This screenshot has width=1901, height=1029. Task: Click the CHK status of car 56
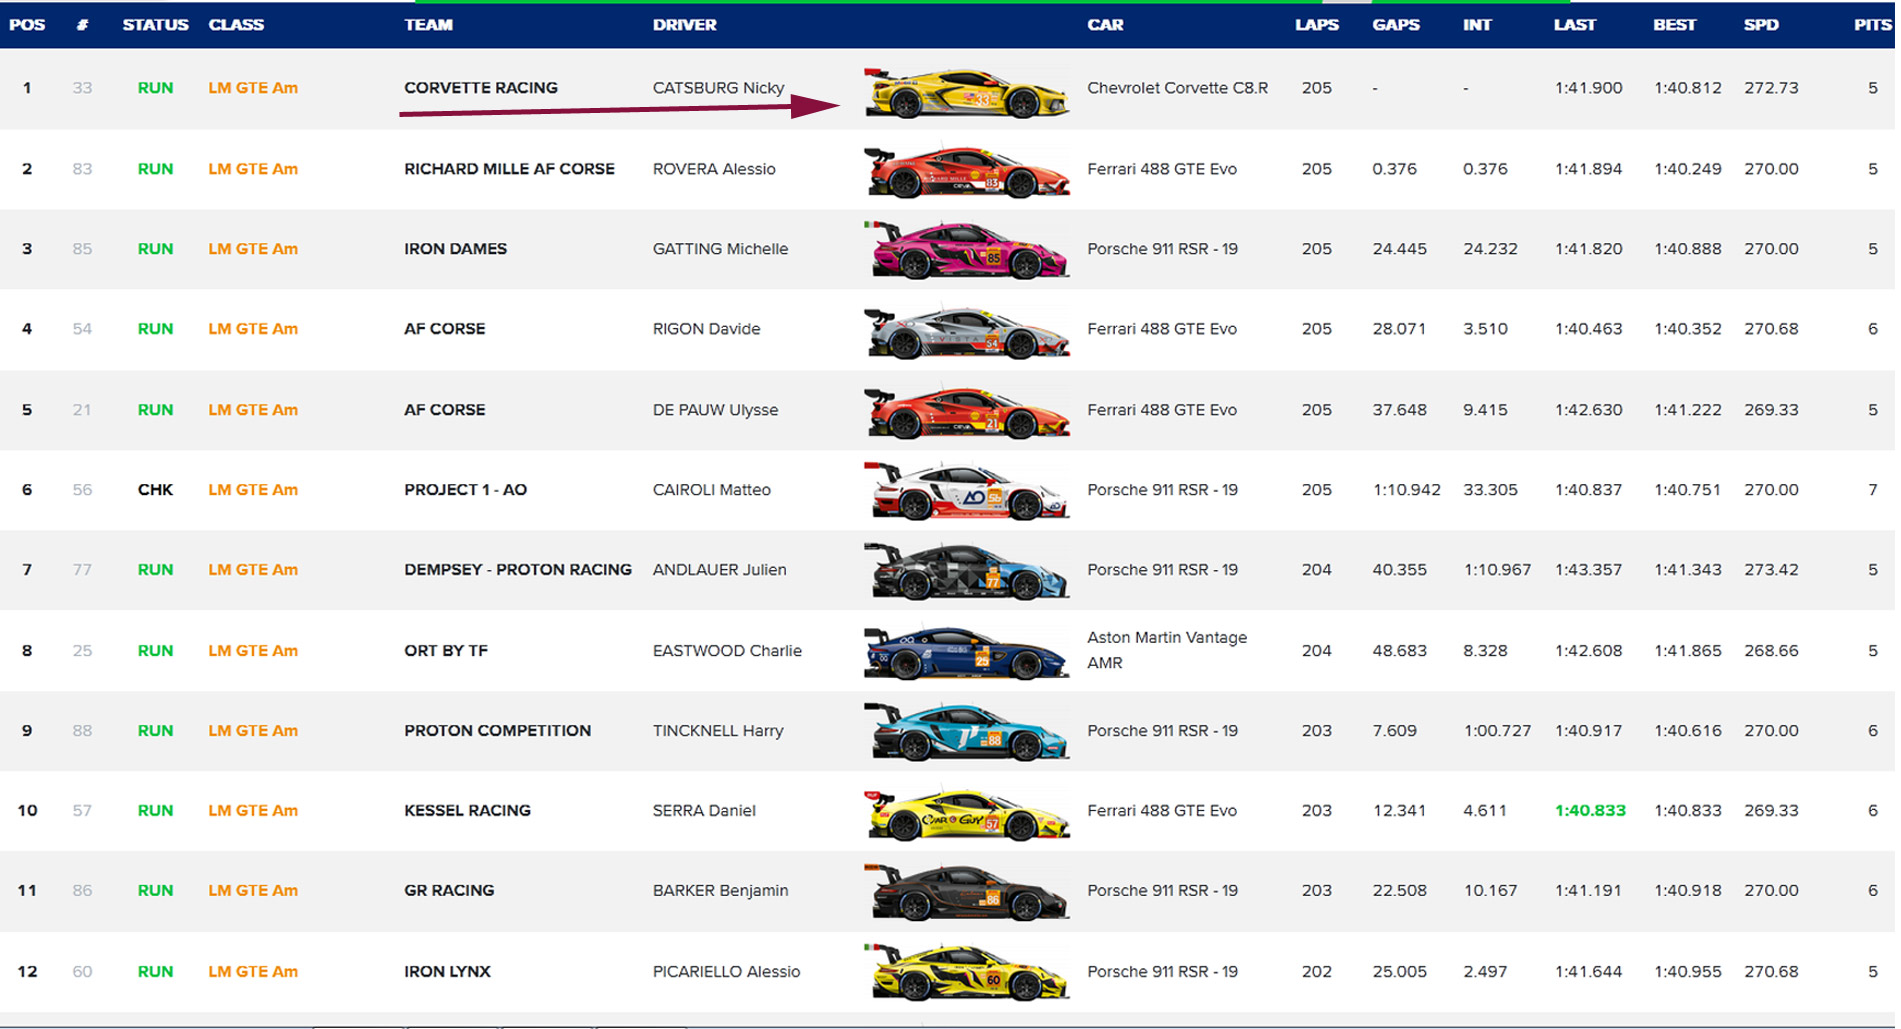click(x=155, y=490)
